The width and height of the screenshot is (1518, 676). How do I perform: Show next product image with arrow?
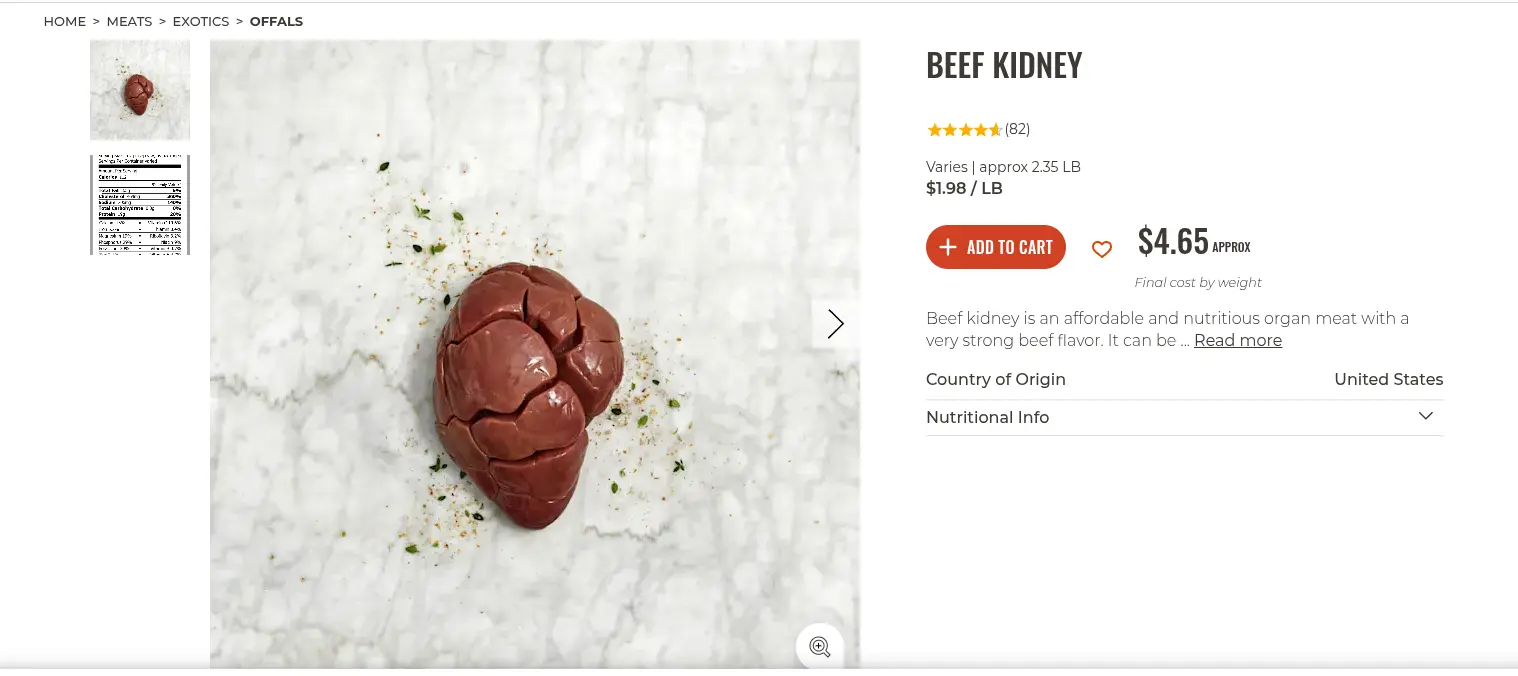coord(835,323)
